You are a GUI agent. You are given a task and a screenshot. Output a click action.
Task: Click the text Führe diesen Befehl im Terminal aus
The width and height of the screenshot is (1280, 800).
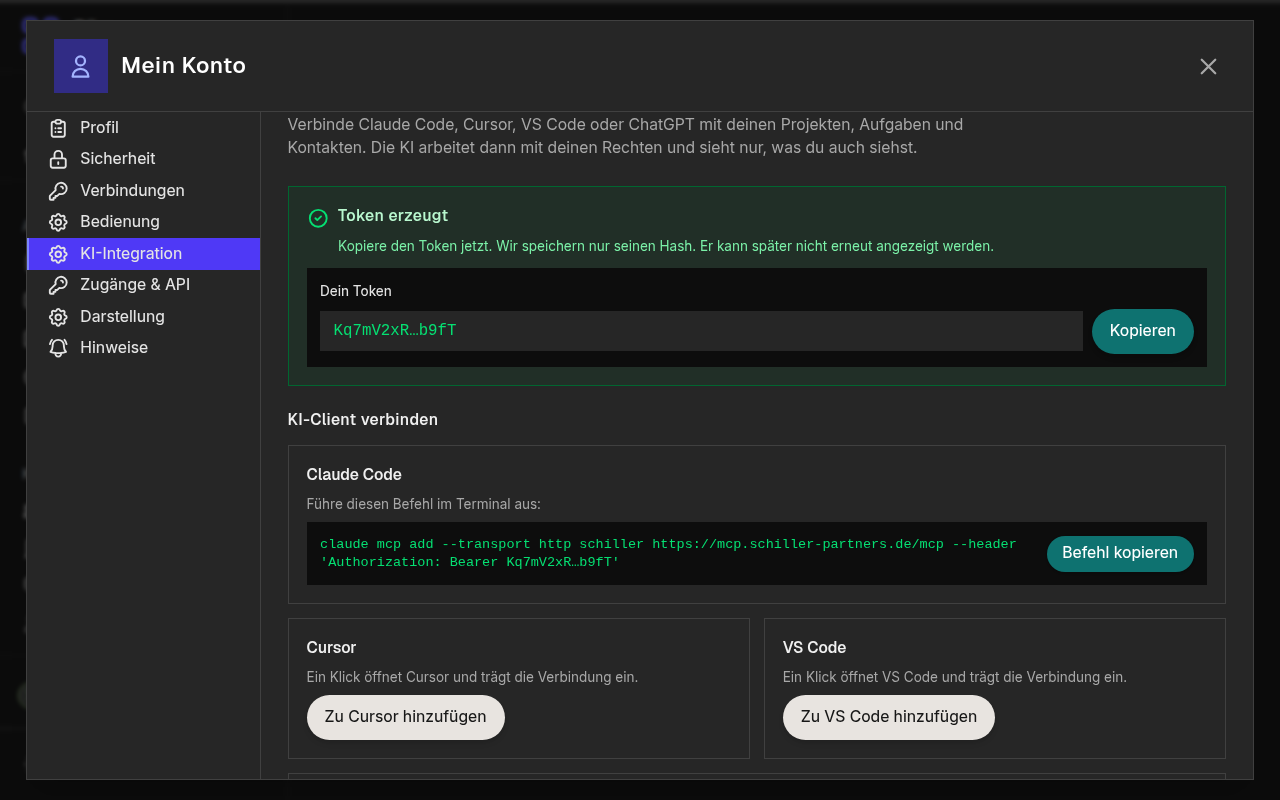(x=423, y=505)
